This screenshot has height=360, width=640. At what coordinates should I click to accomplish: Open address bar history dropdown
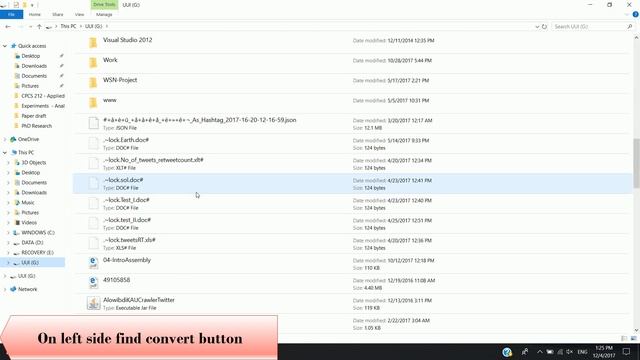[x=537, y=27]
